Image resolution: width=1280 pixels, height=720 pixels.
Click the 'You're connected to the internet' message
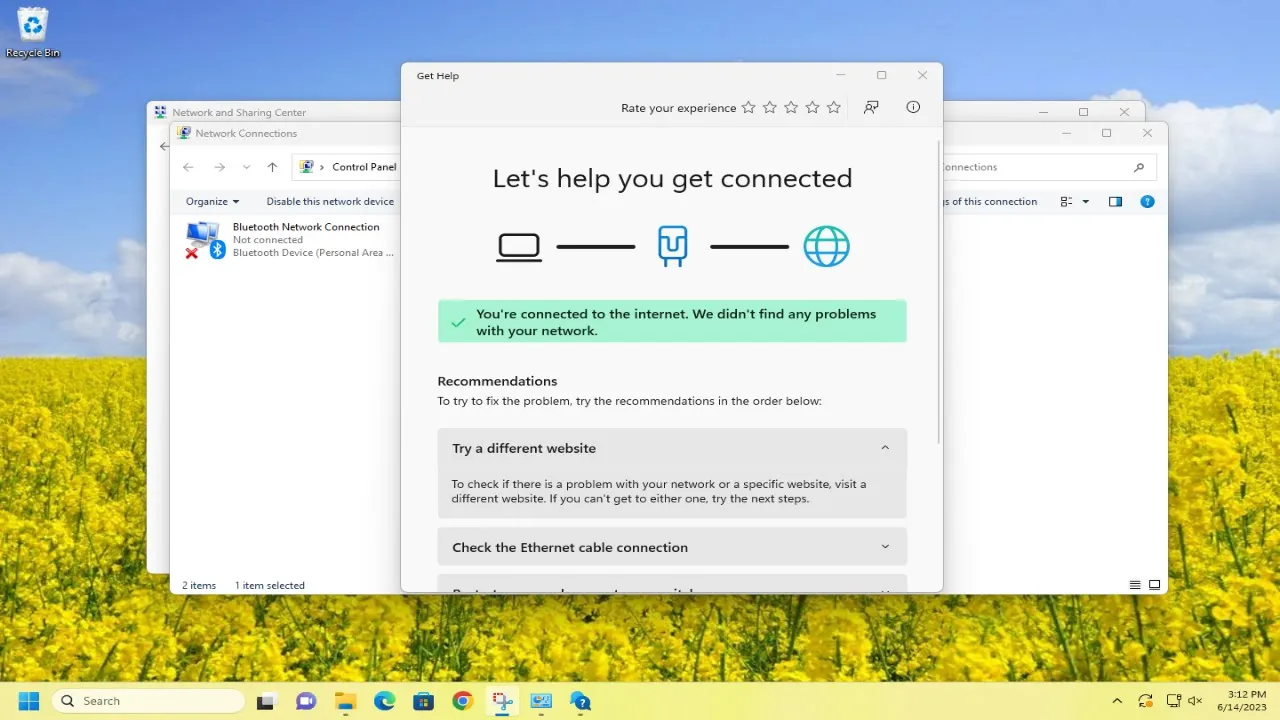(x=672, y=322)
